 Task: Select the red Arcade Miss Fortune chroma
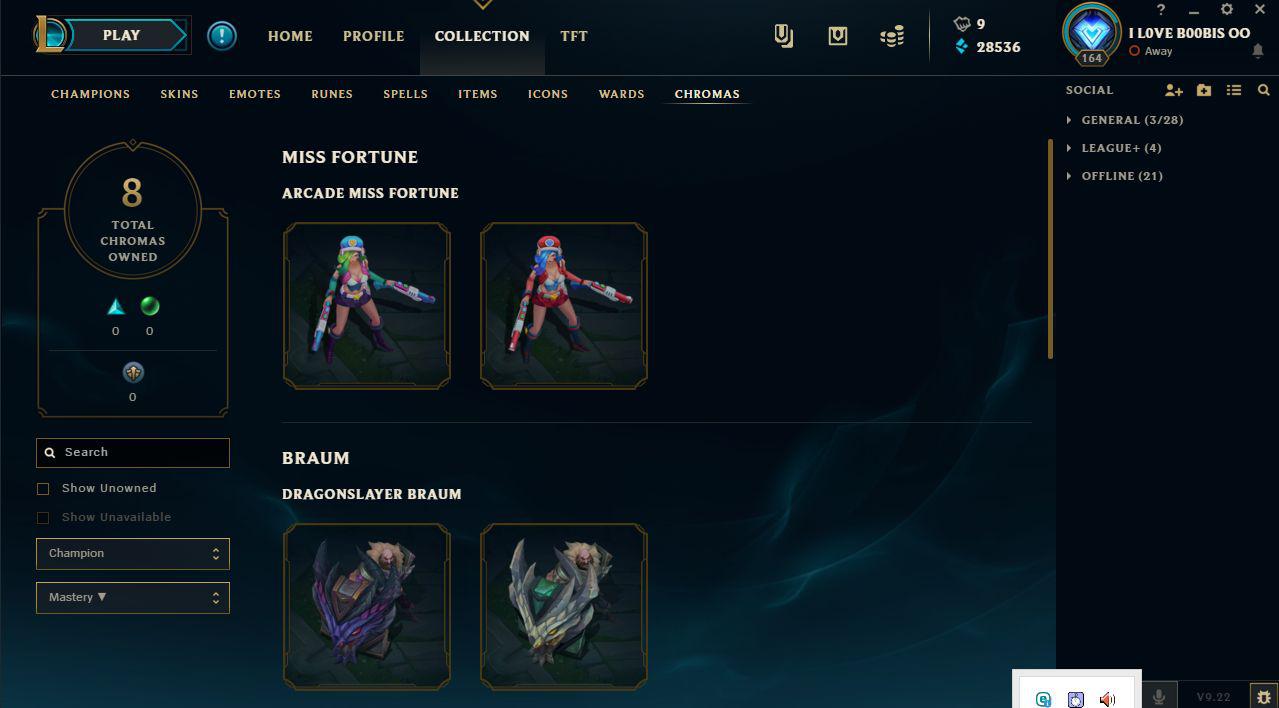click(564, 306)
